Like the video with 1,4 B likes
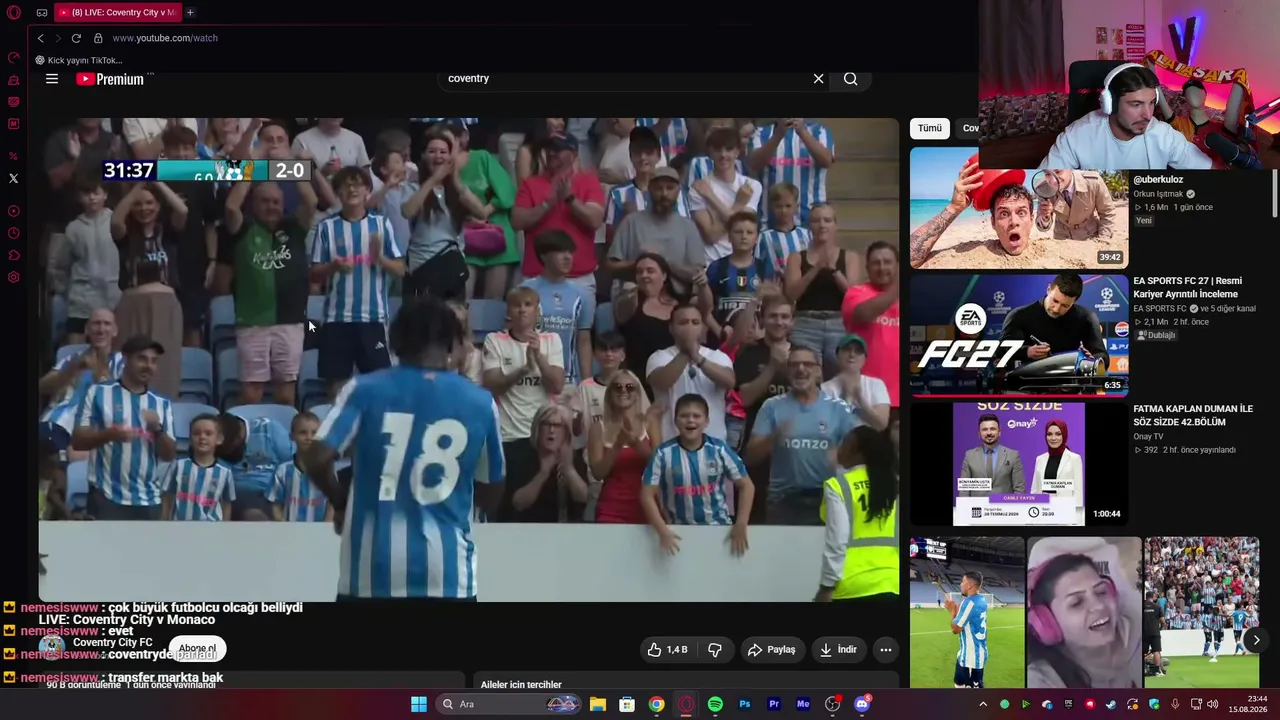The image size is (1280, 720). [x=667, y=650]
